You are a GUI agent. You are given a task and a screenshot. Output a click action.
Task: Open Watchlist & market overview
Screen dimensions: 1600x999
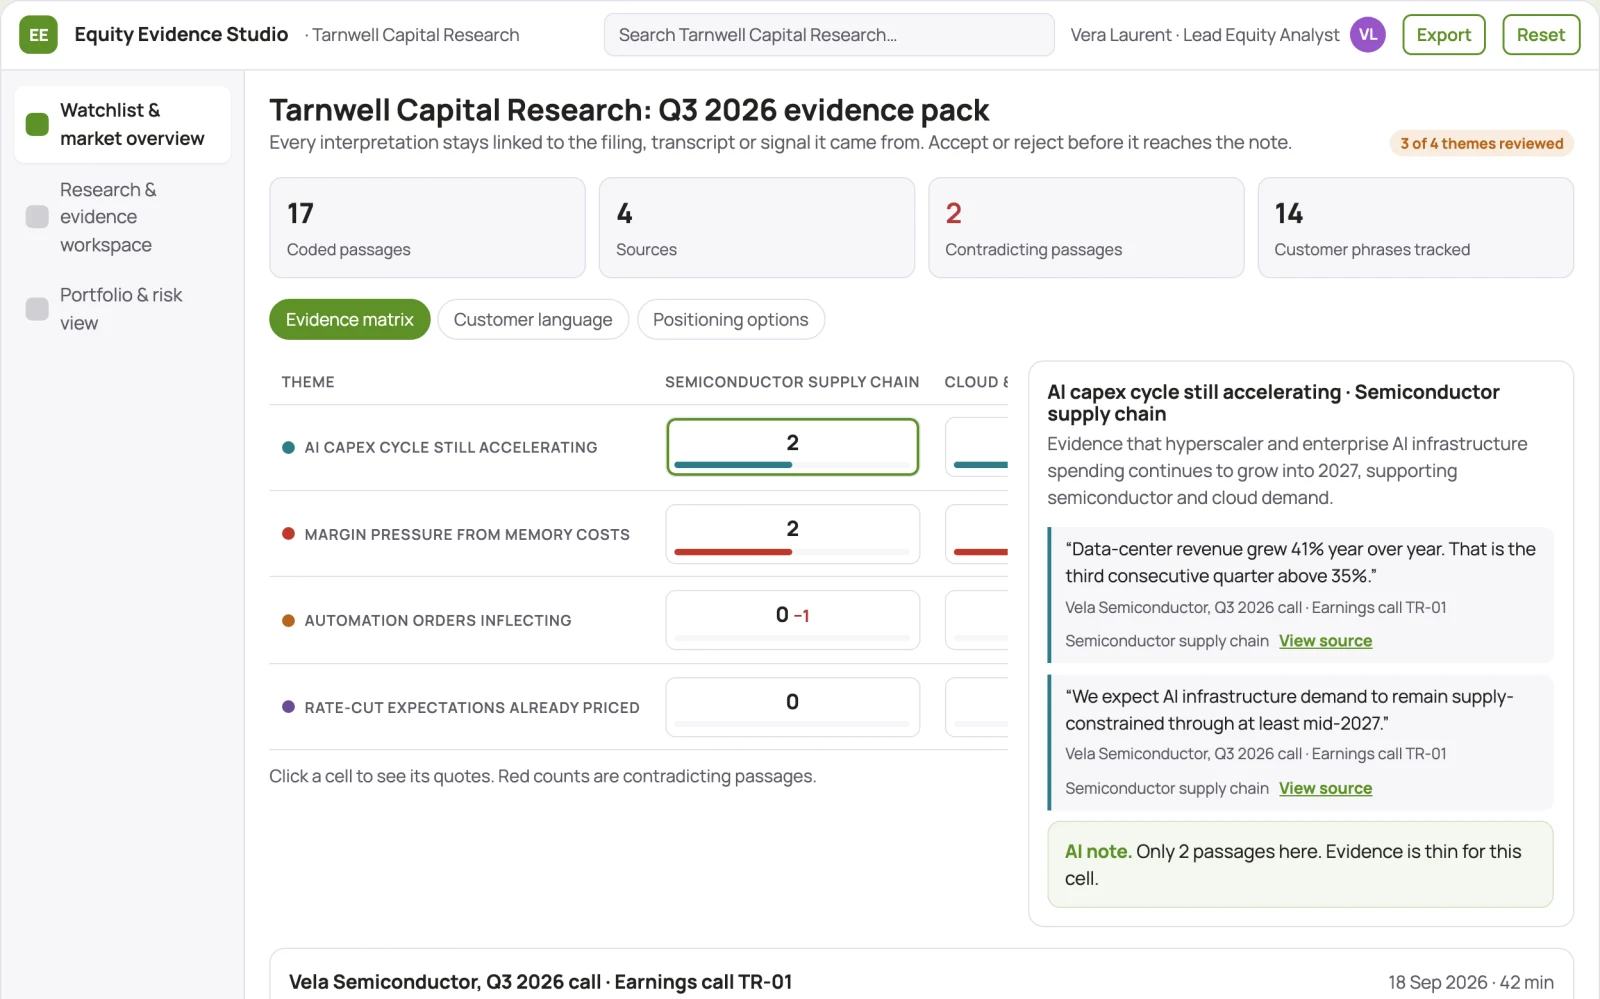[122, 124]
